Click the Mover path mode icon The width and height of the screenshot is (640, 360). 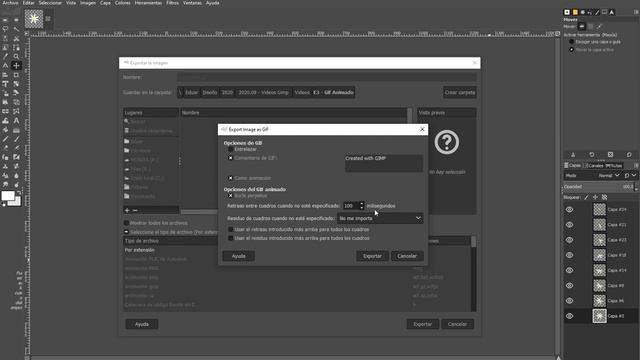[x=599, y=27]
